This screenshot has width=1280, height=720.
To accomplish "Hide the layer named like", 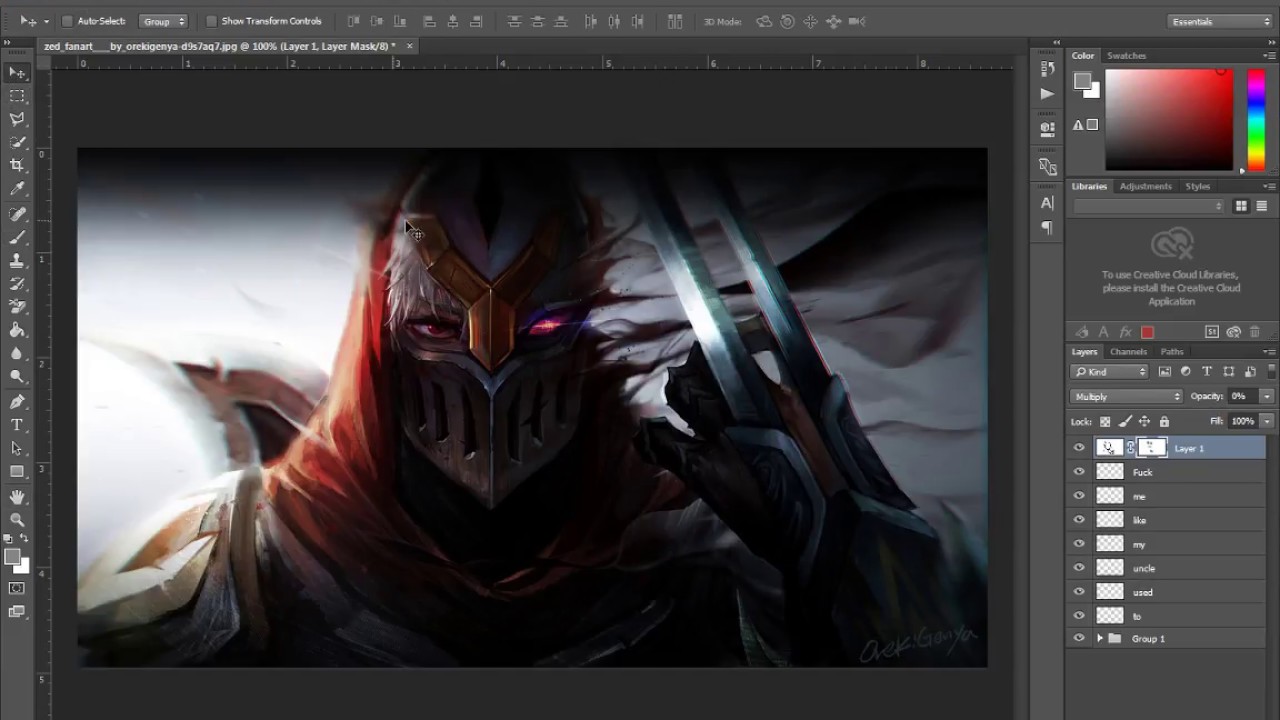I will pos(1079,520).
